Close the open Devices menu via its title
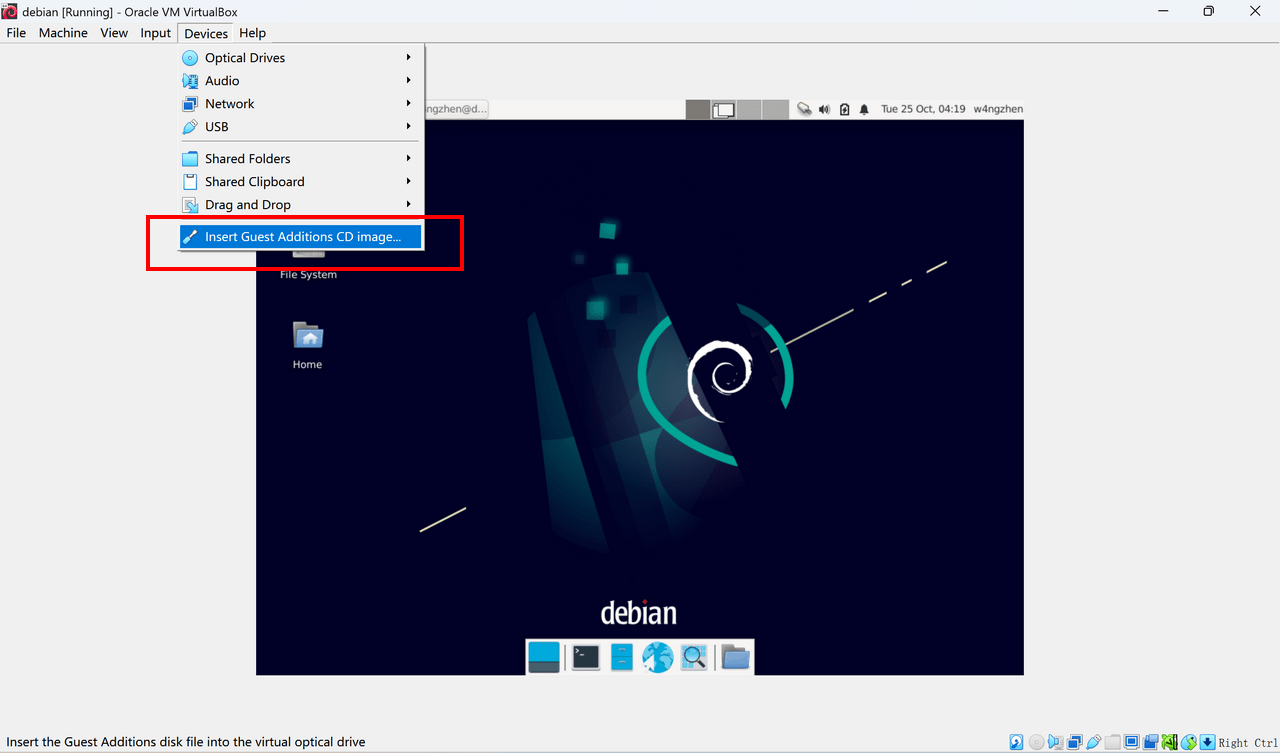 pos(206,33)
